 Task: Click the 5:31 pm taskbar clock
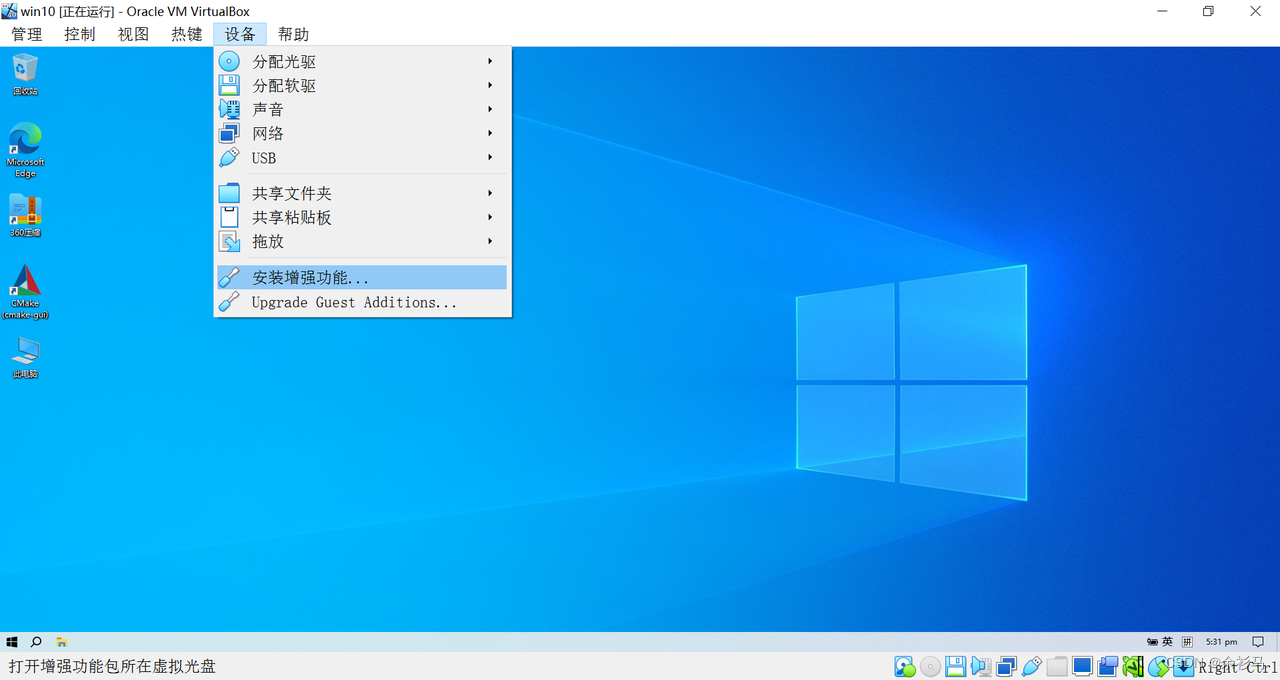1221,642
